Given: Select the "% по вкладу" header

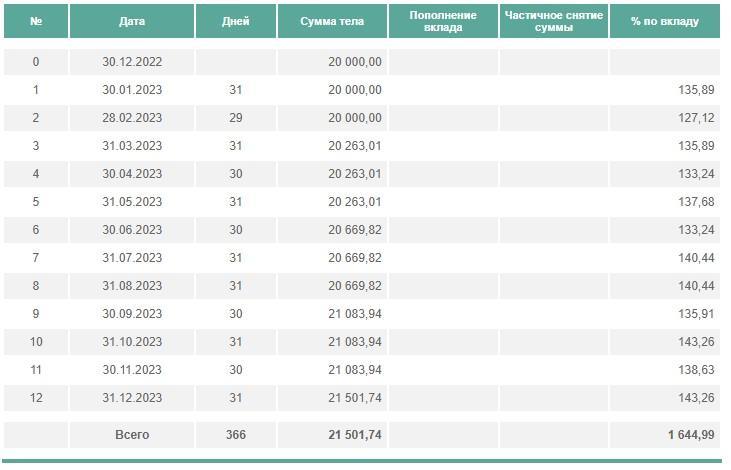Looking at the screenshot, I should tap(665, 21).
